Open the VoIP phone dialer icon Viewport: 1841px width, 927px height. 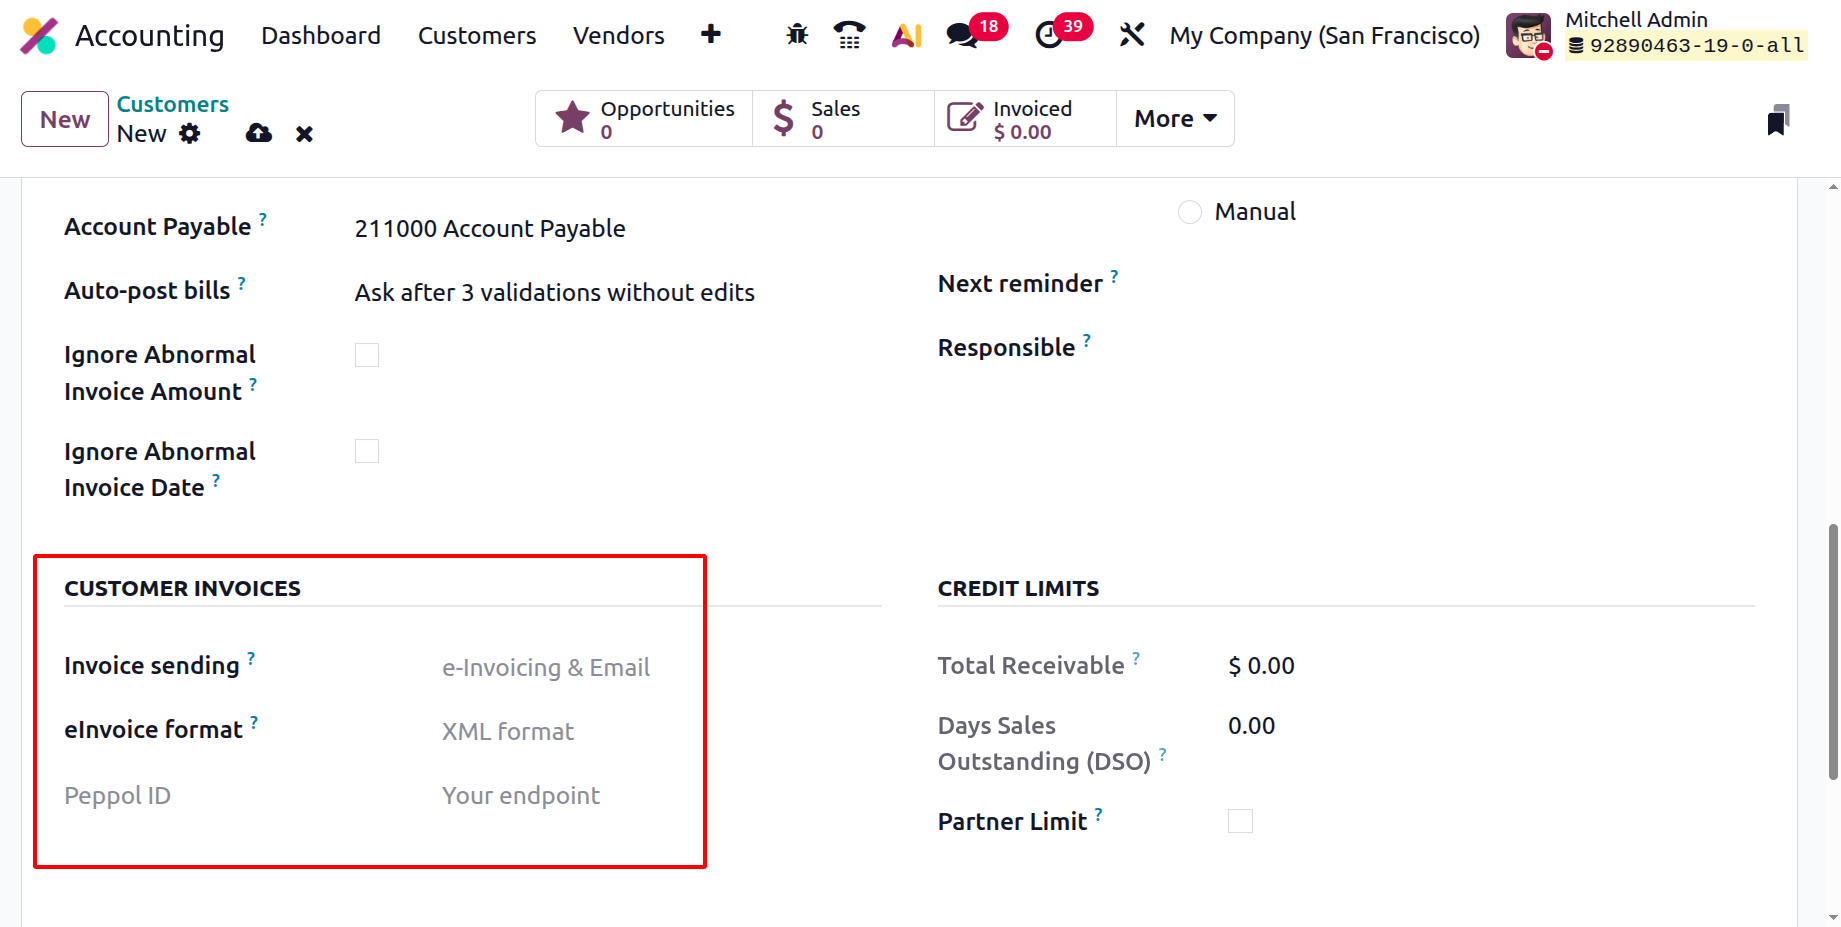pyautogui.click(x=849, y=35)
